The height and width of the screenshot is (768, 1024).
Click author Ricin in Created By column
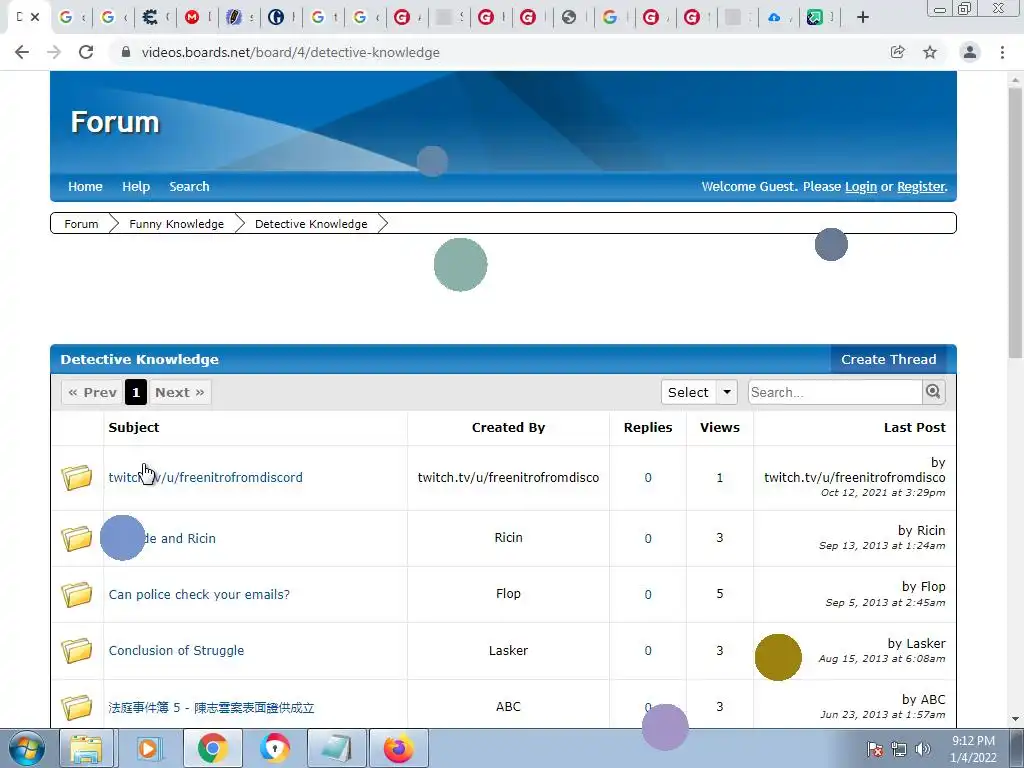[x=508, y=537]
